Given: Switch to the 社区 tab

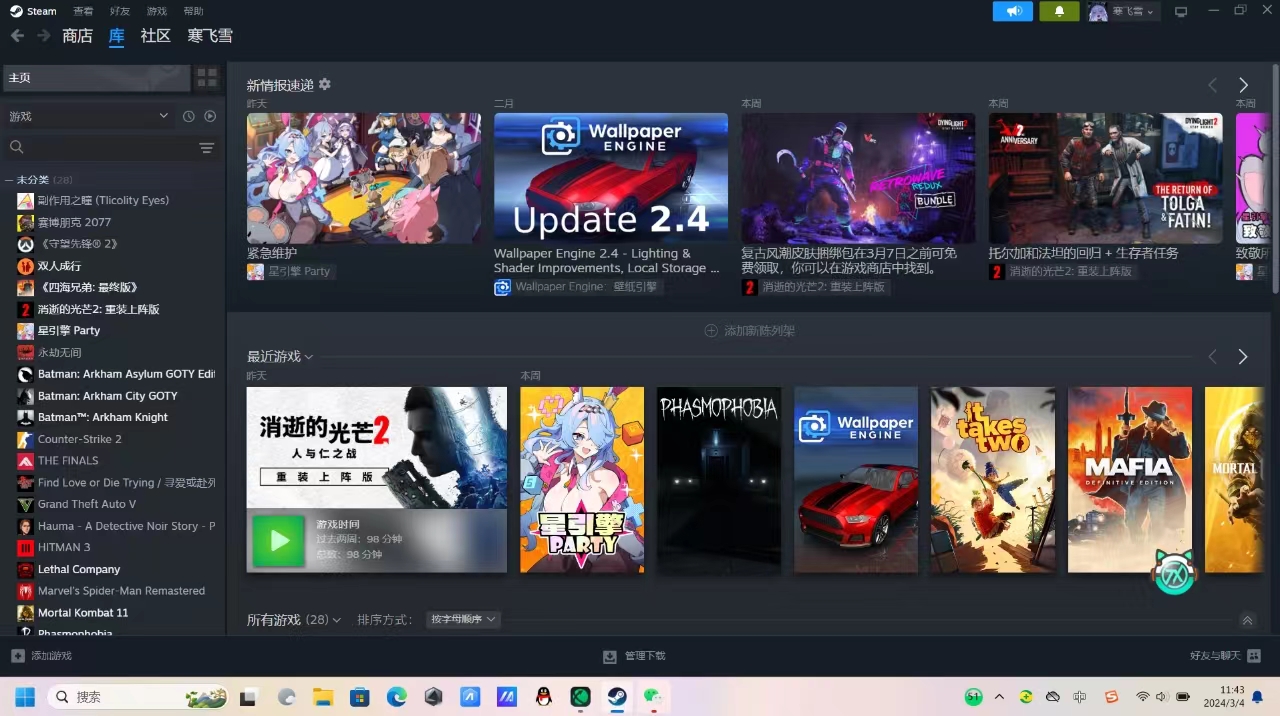Looking at the screenshot, I should [156, 36].
